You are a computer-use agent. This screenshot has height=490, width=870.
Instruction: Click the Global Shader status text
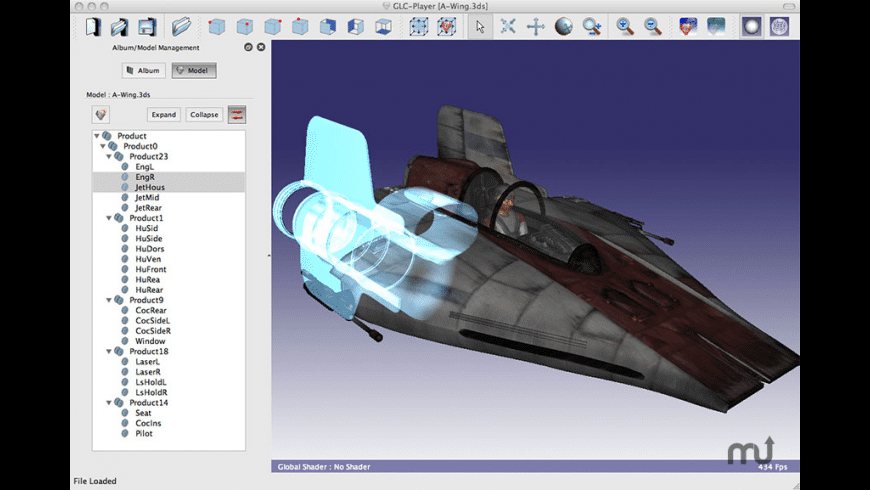click(x=323, y=467)
